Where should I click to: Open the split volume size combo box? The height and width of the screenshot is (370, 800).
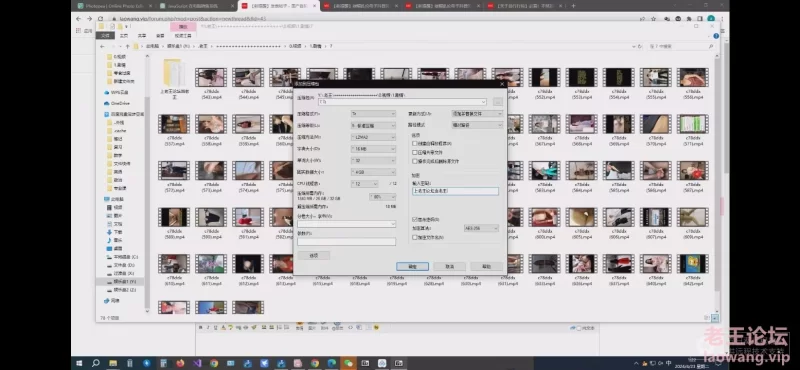pyautogui.click(x=346, y=224)
